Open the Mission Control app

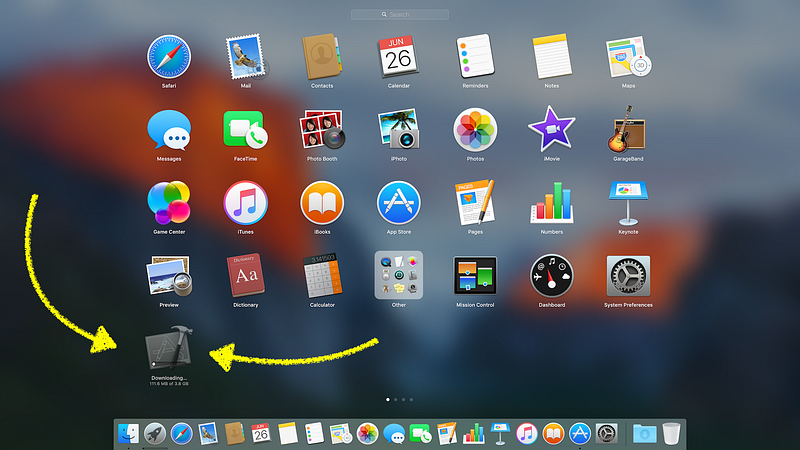tap(475, 276)
